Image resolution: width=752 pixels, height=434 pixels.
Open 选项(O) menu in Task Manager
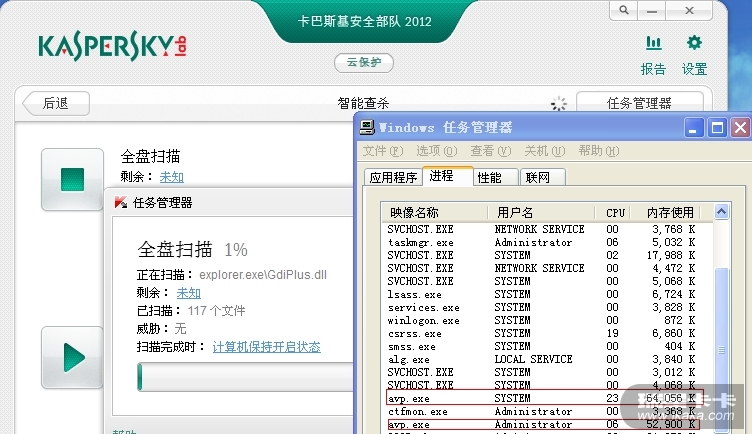click(x=437, y=151)
